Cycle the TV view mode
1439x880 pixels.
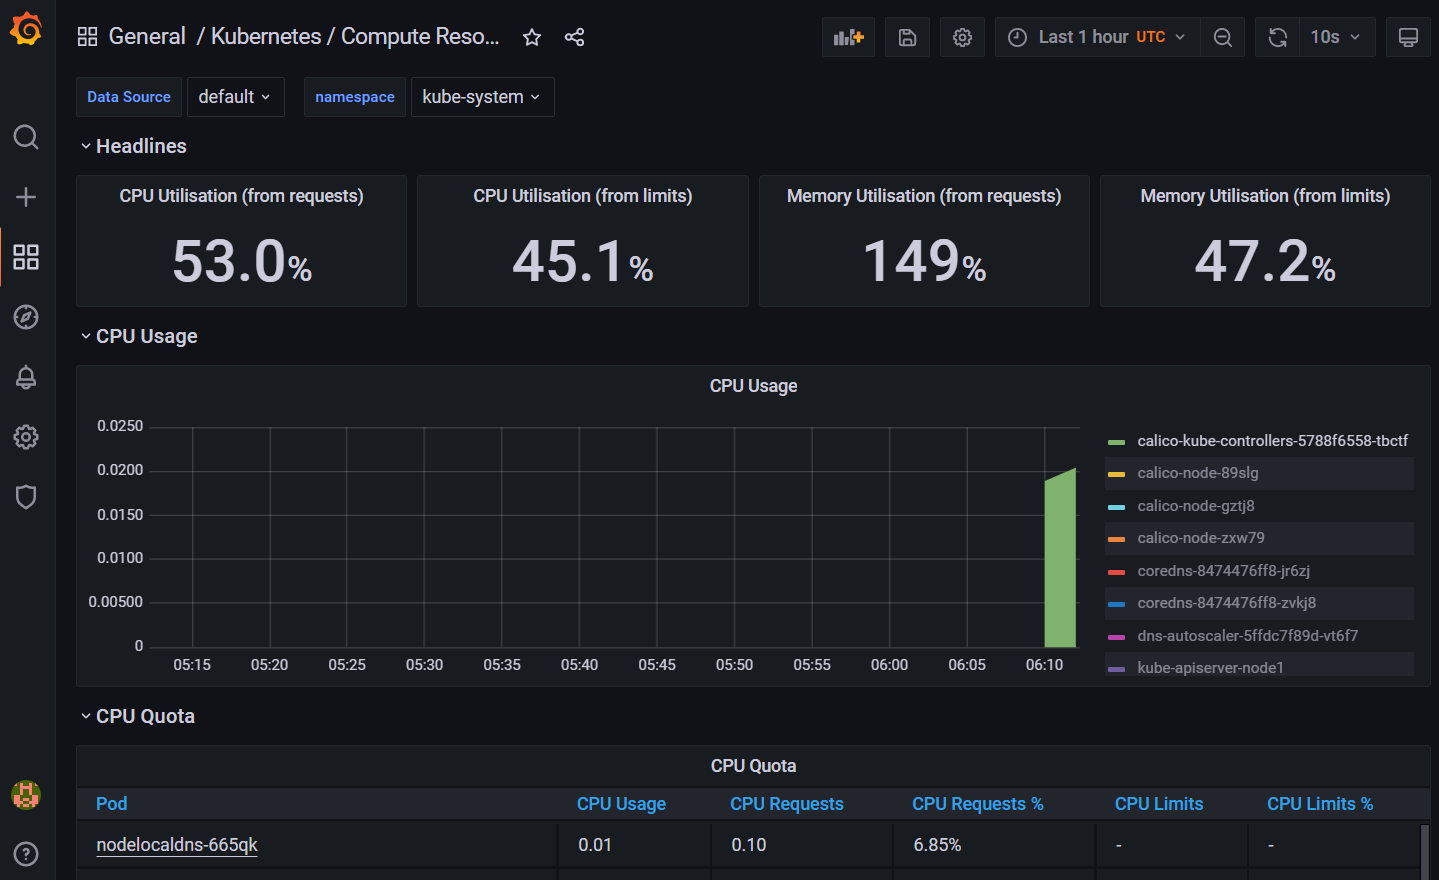tap(1408, 37)
